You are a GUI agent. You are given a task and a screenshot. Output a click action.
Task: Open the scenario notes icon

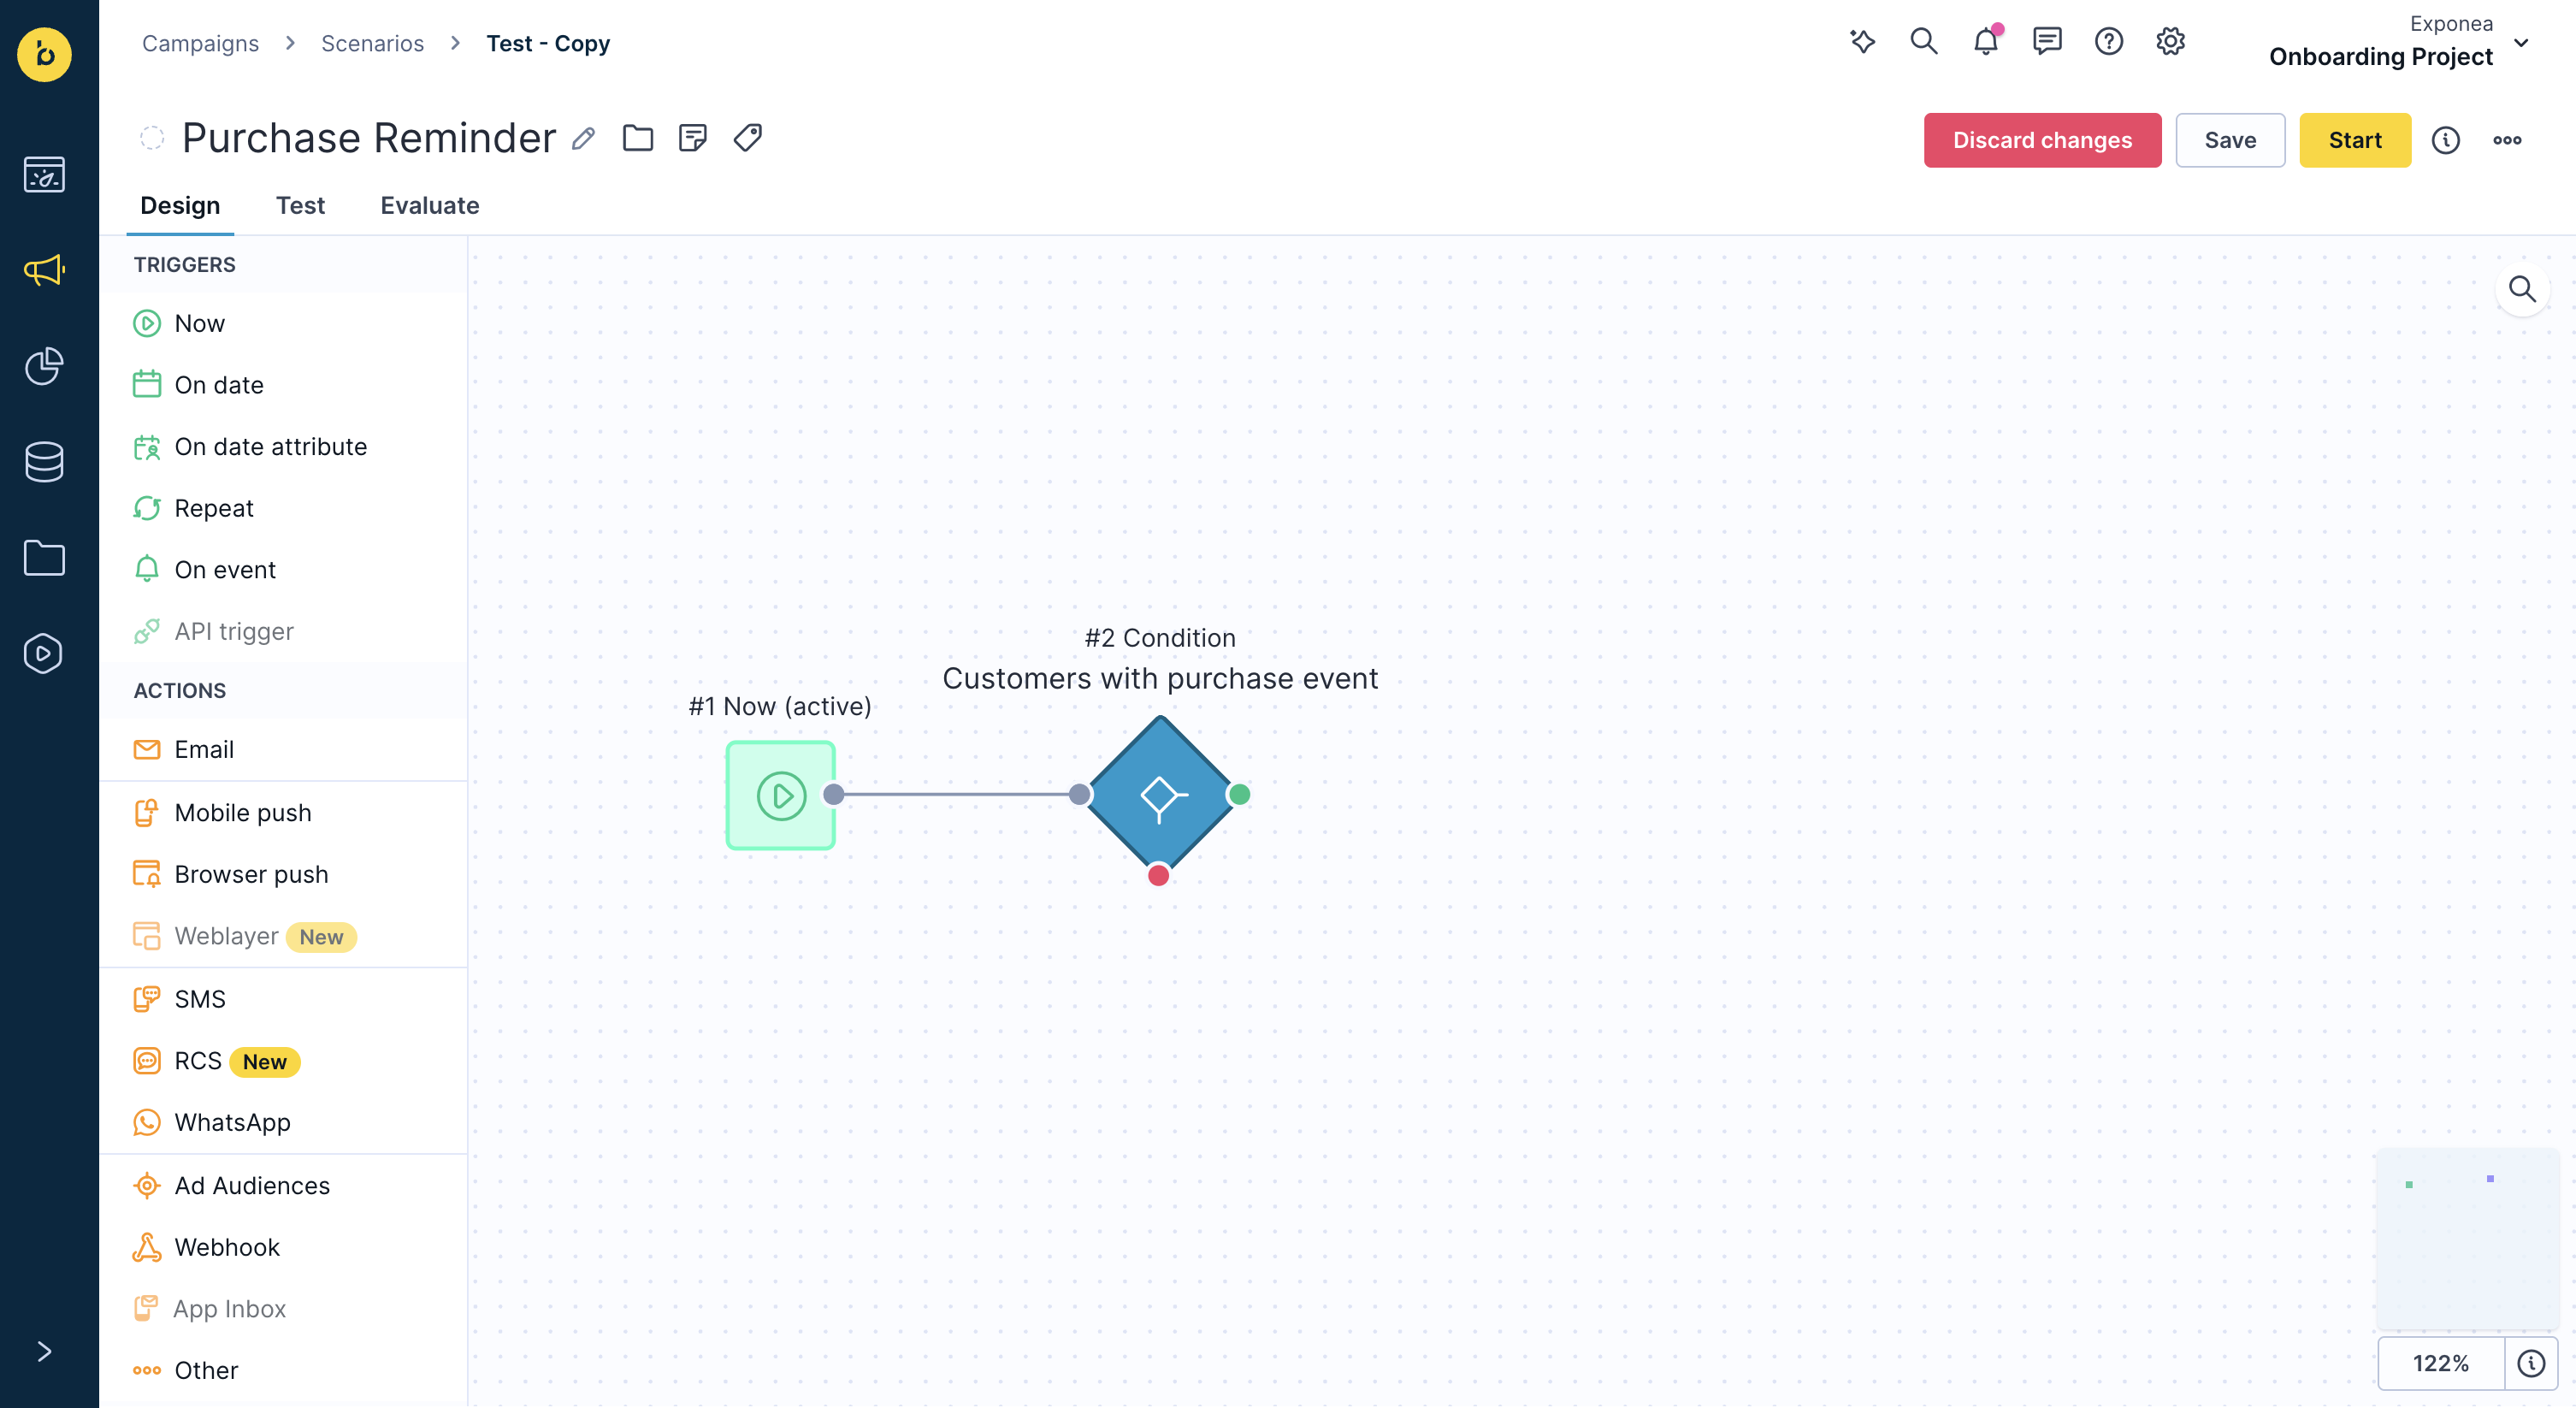(692, 138)
